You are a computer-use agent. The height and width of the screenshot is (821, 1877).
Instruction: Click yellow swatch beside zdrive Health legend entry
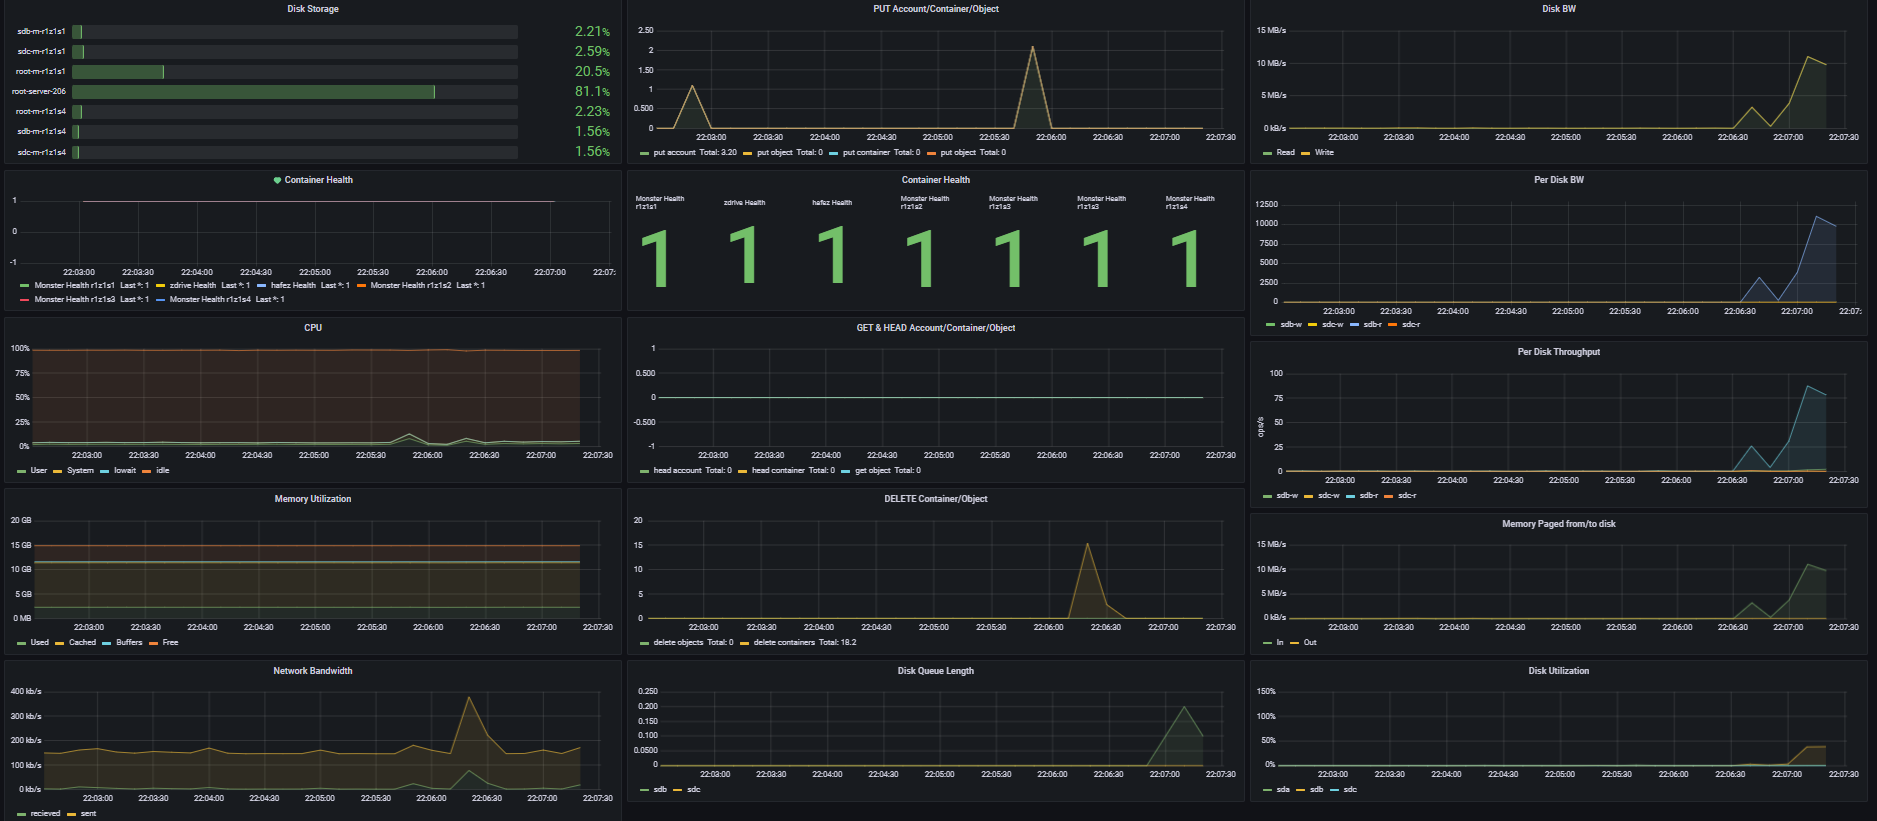point(160,286)
